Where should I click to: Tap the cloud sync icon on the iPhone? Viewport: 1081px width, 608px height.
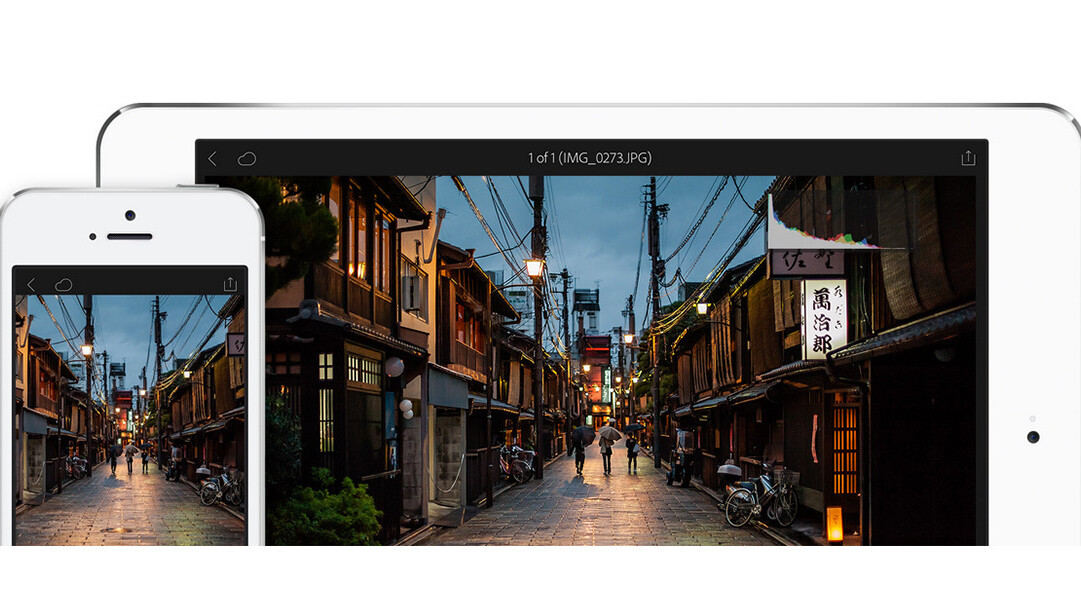click(x=63, y=284)
